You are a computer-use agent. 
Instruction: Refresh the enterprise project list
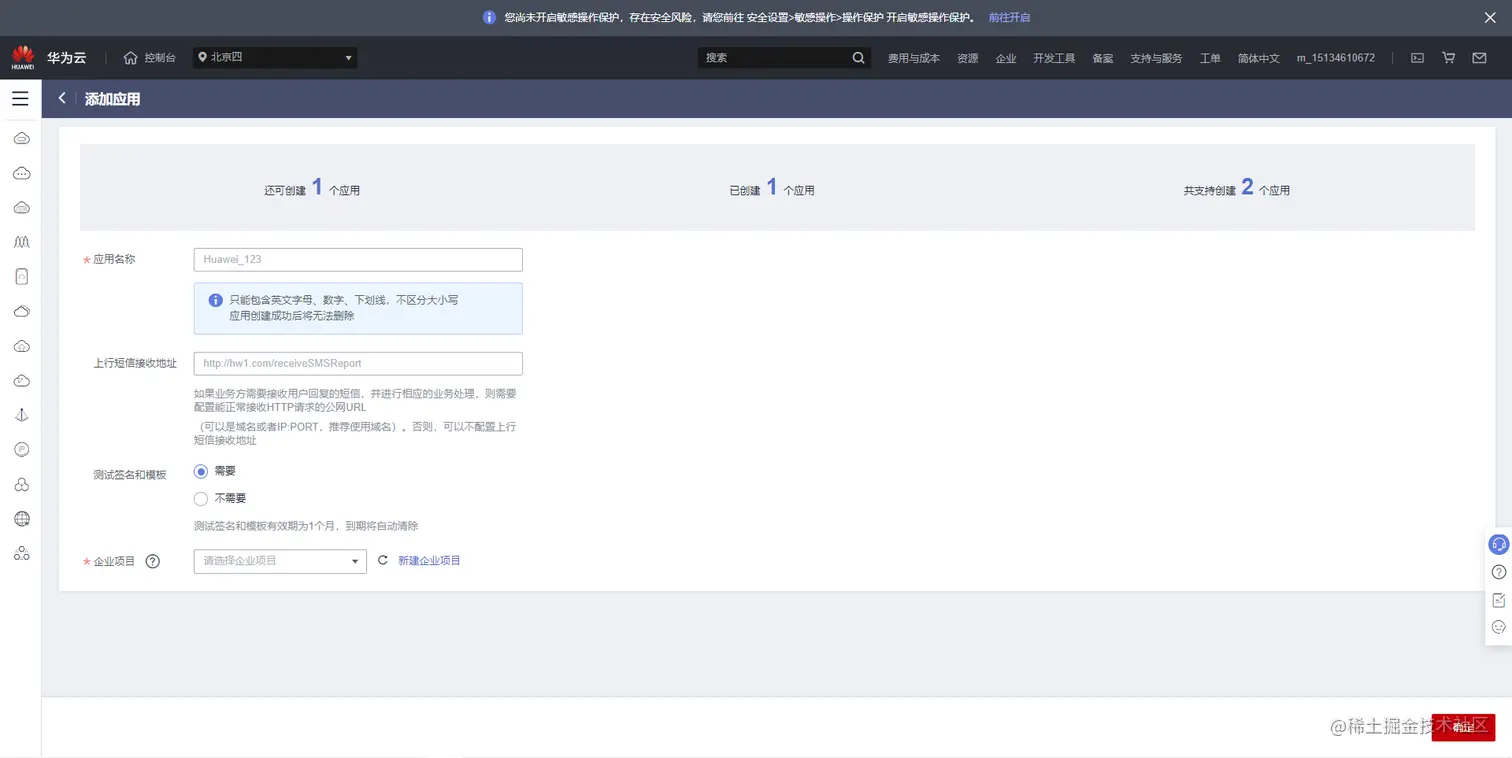point(382,561)
